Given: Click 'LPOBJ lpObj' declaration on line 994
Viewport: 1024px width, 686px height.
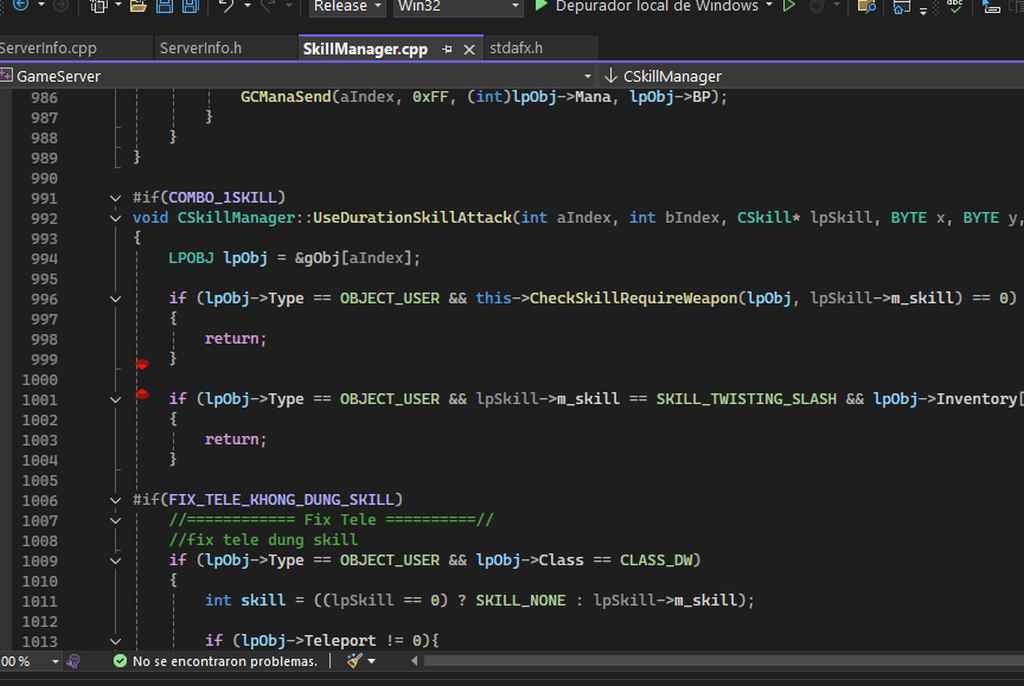Looking at the screenshot, I should coord(218,258).
